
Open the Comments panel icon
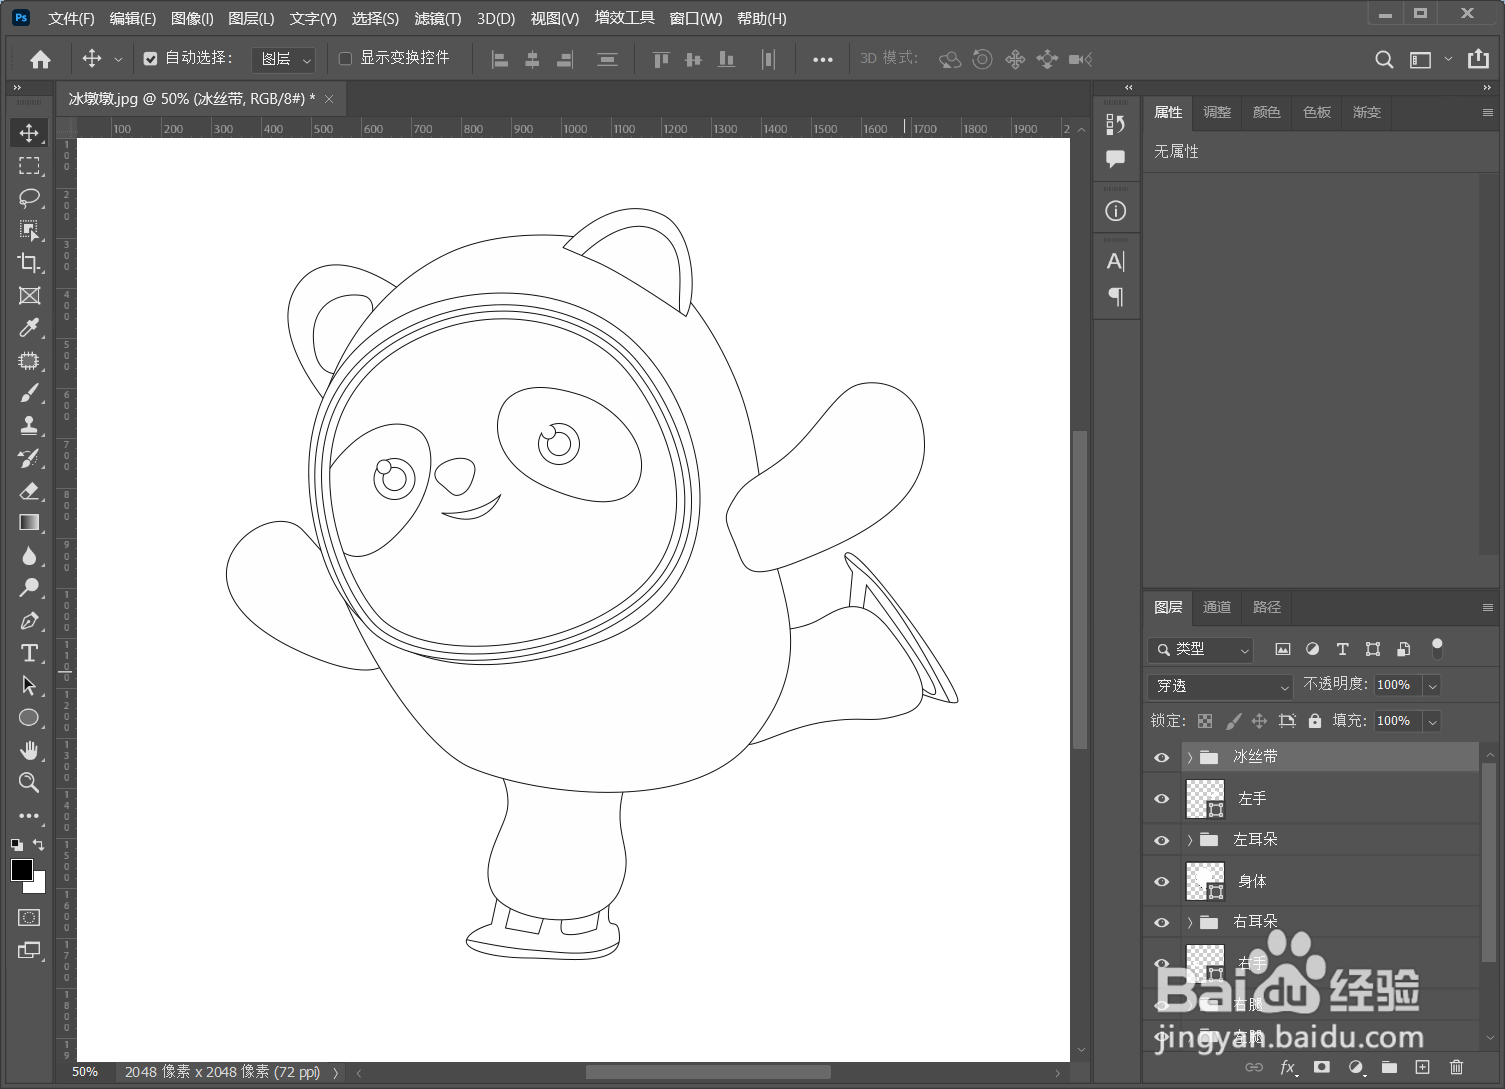(x=1116, y=159)
